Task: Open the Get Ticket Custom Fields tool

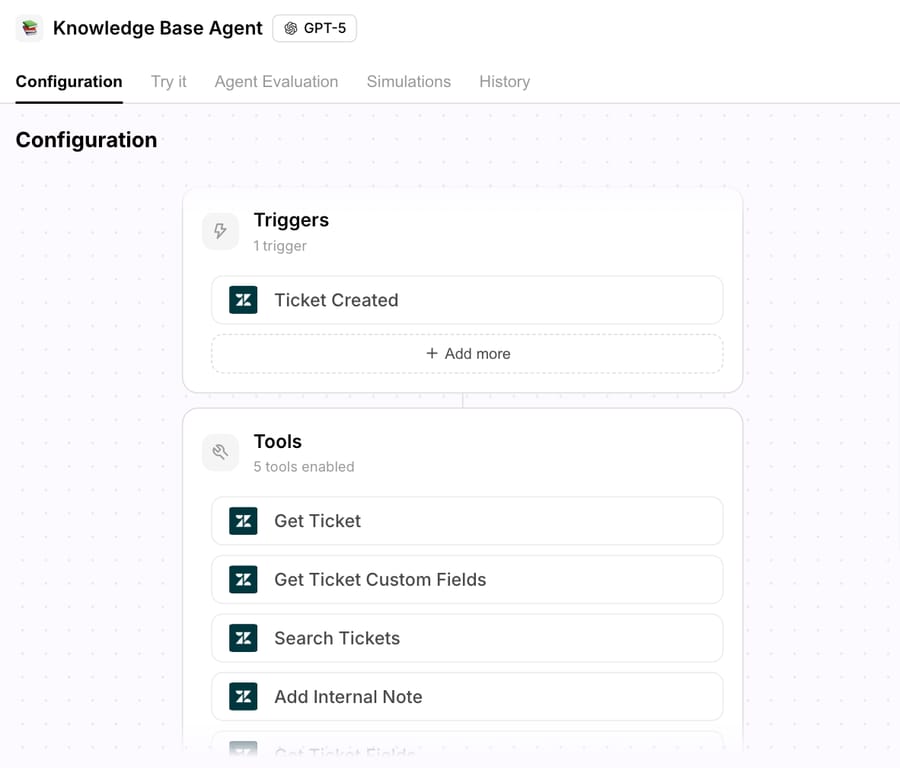Action: pyautogui.click(x=467, y=580)
